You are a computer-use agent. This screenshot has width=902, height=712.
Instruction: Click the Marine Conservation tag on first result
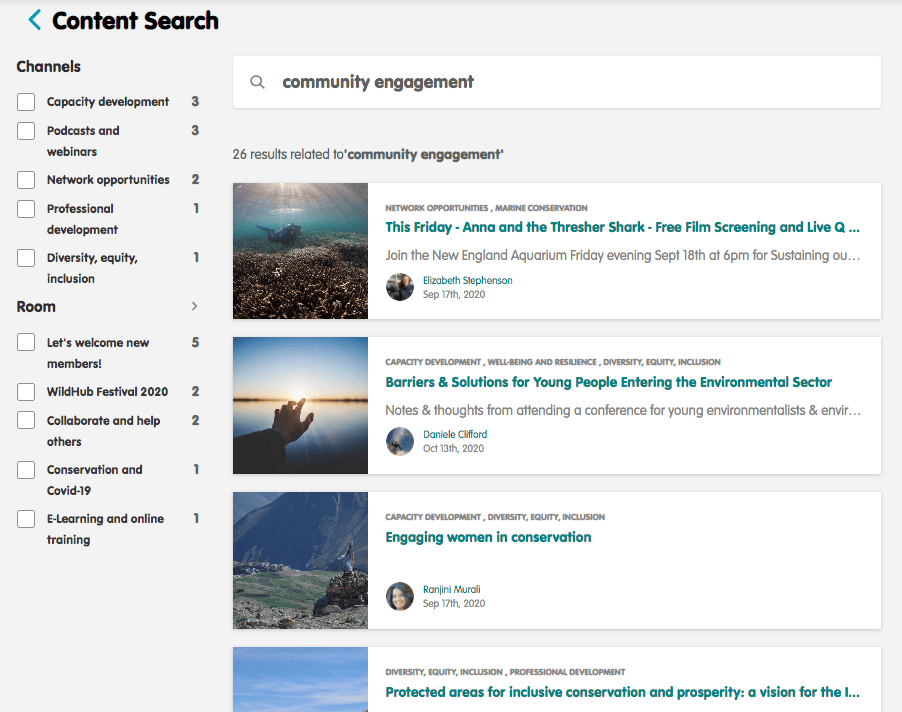[541, 208]
